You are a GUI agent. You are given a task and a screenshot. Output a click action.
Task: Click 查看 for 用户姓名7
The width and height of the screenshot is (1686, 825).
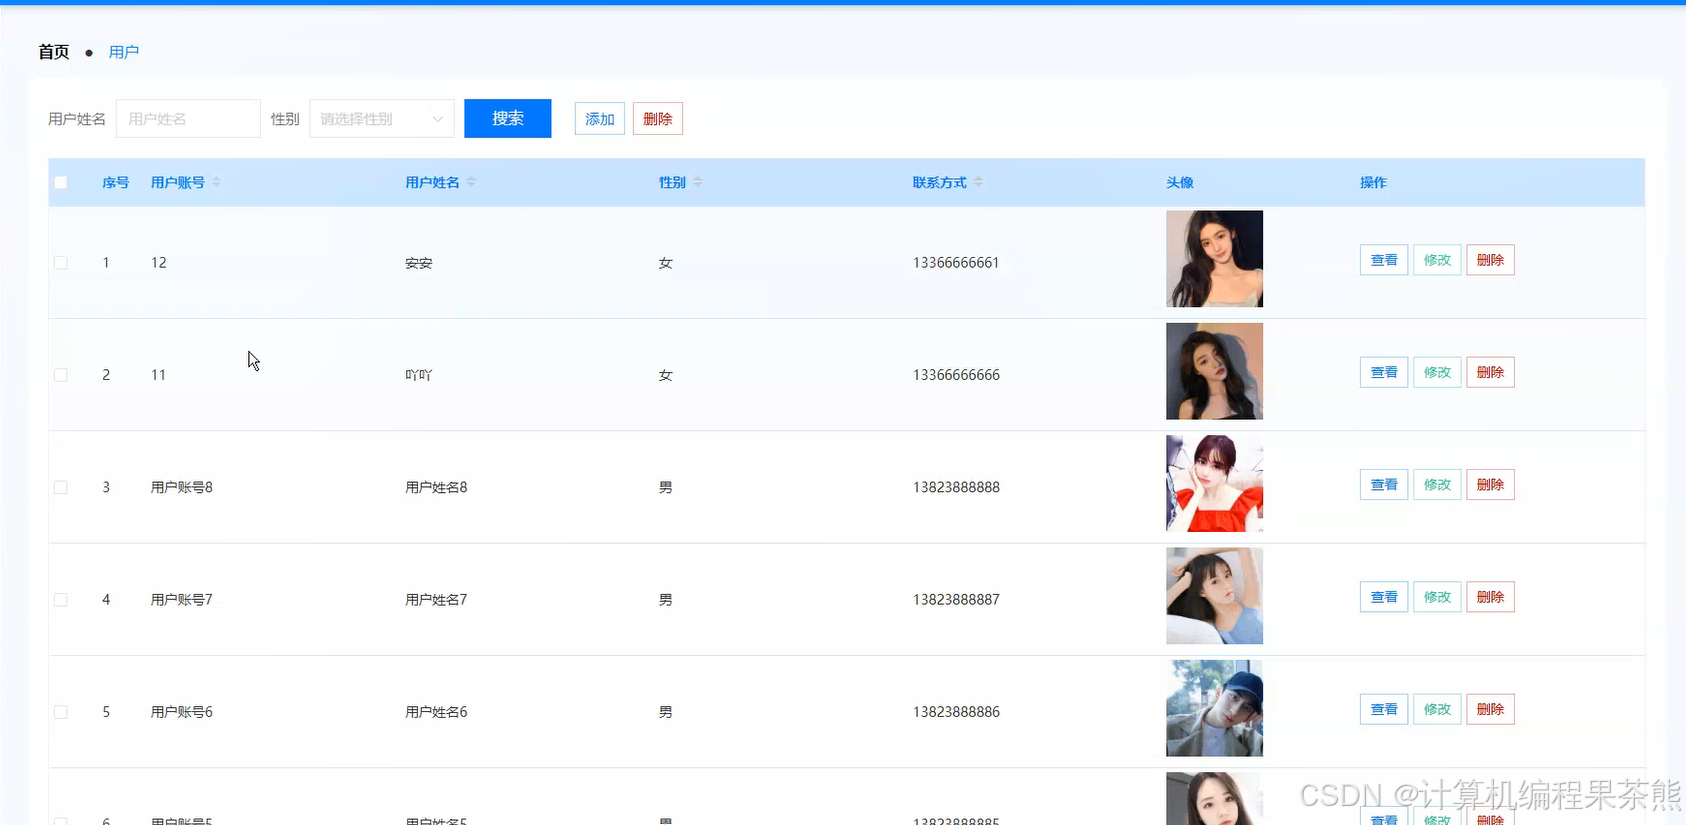[1384, 597]
